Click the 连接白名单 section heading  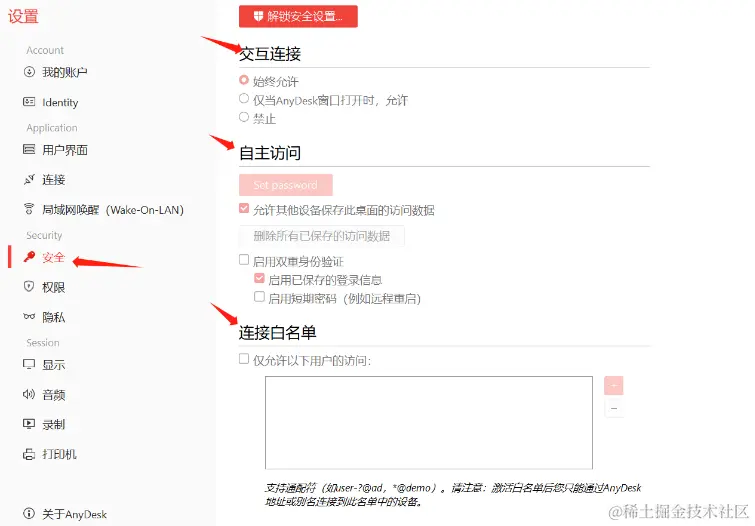278,332
